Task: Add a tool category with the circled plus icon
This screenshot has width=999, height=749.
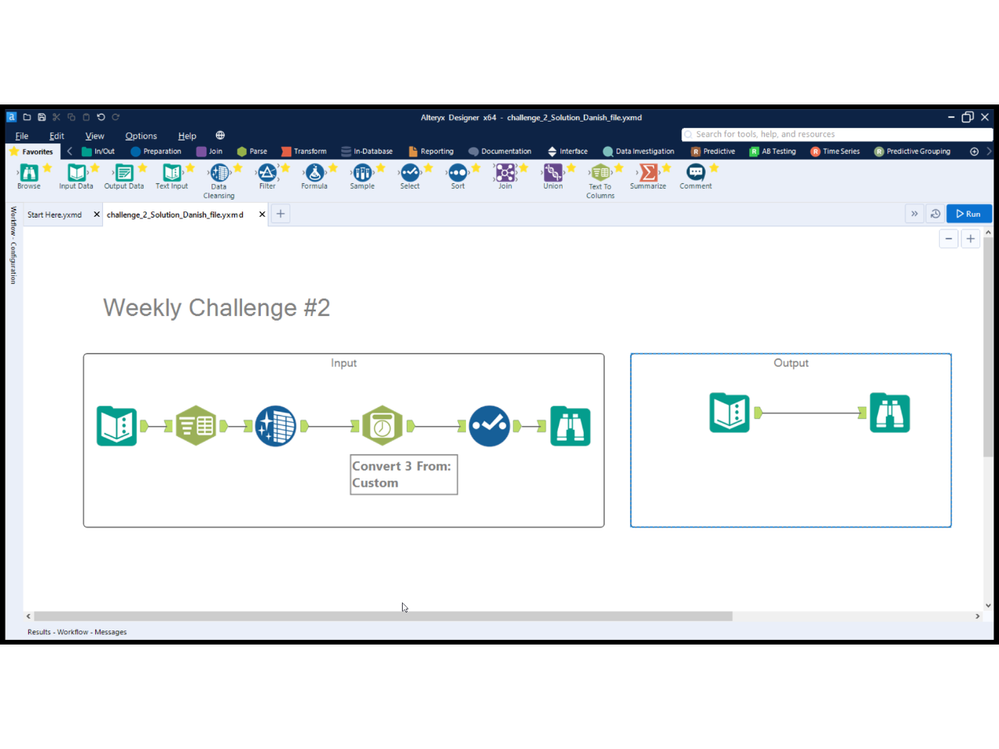Action: pos(974,152)
